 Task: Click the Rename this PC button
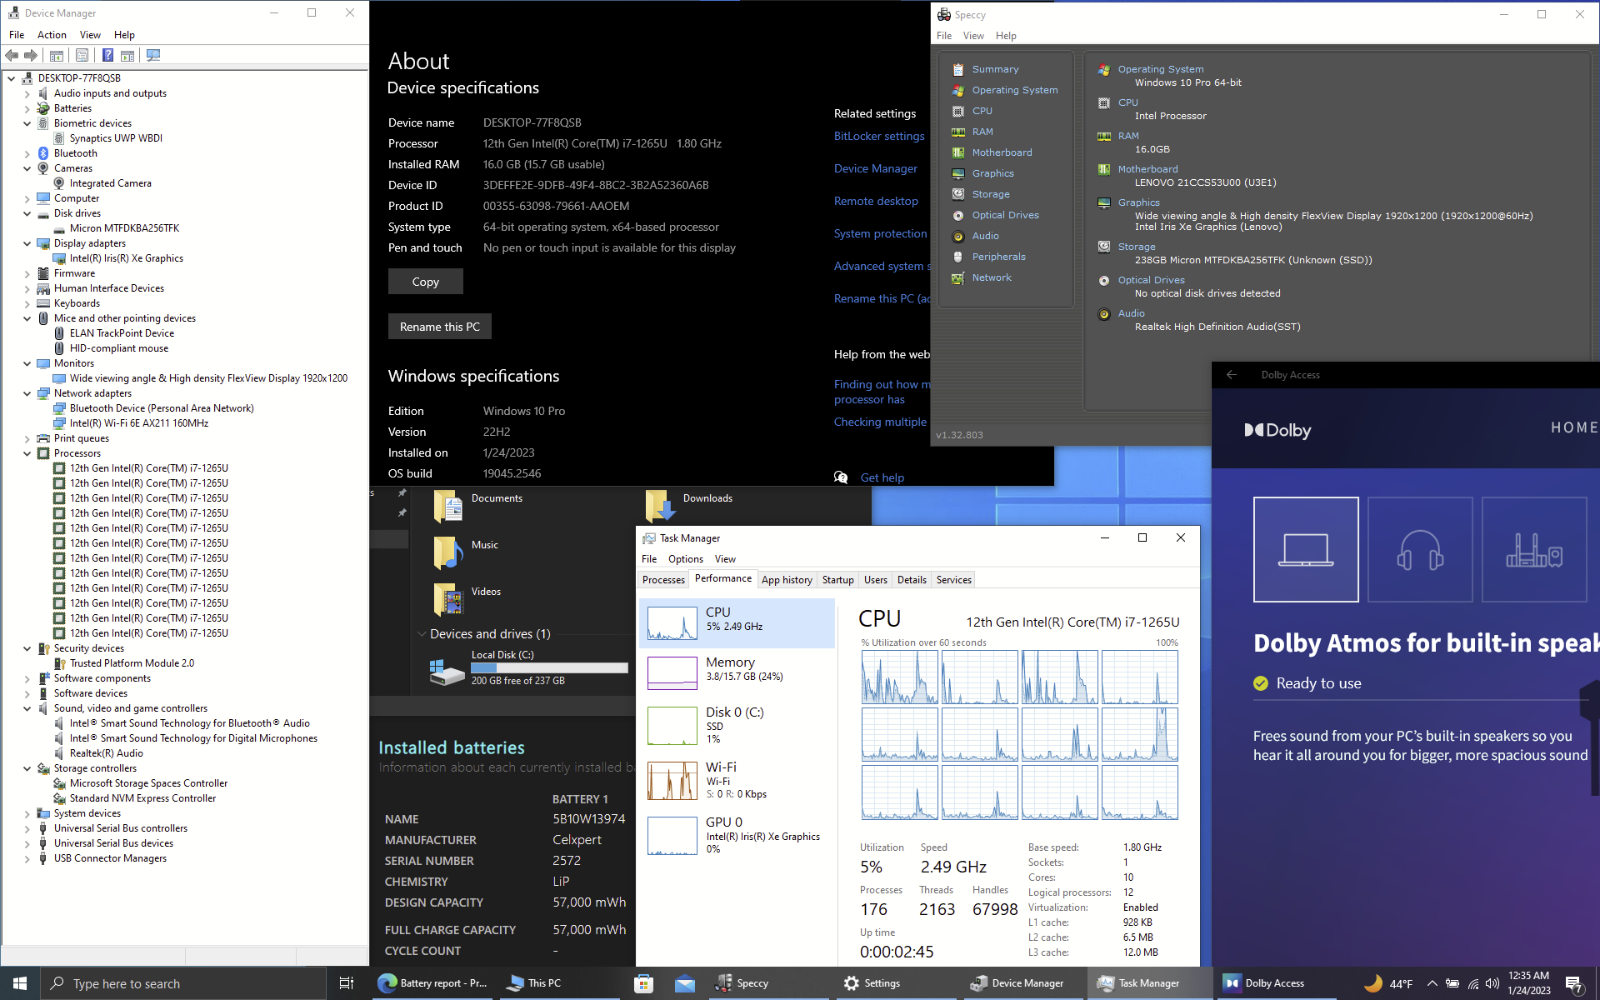440,327
